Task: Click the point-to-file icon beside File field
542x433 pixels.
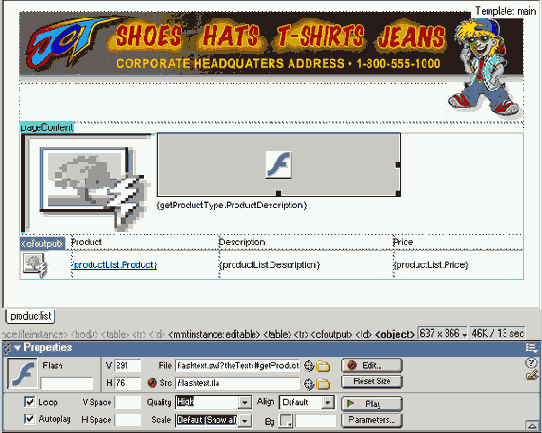Action: click(309, 365)
